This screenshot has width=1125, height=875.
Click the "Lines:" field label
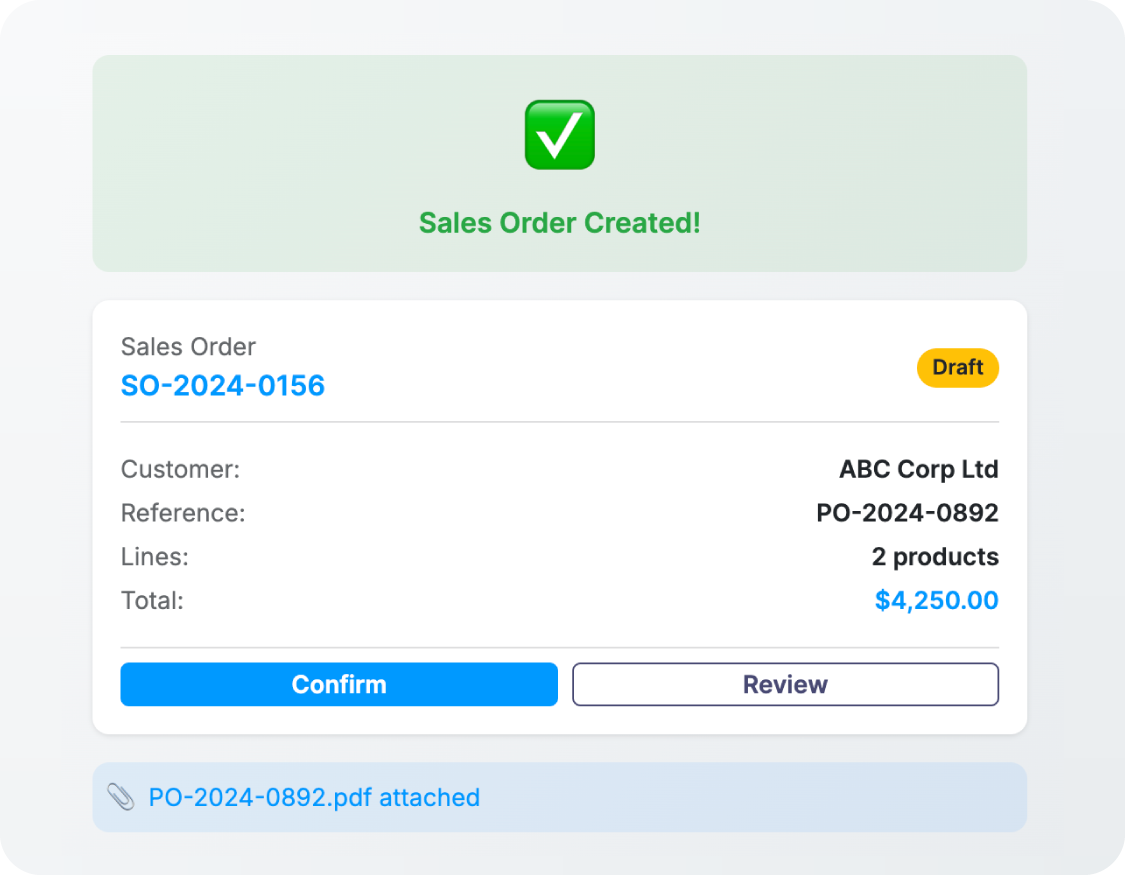click(x=155, y=557)
